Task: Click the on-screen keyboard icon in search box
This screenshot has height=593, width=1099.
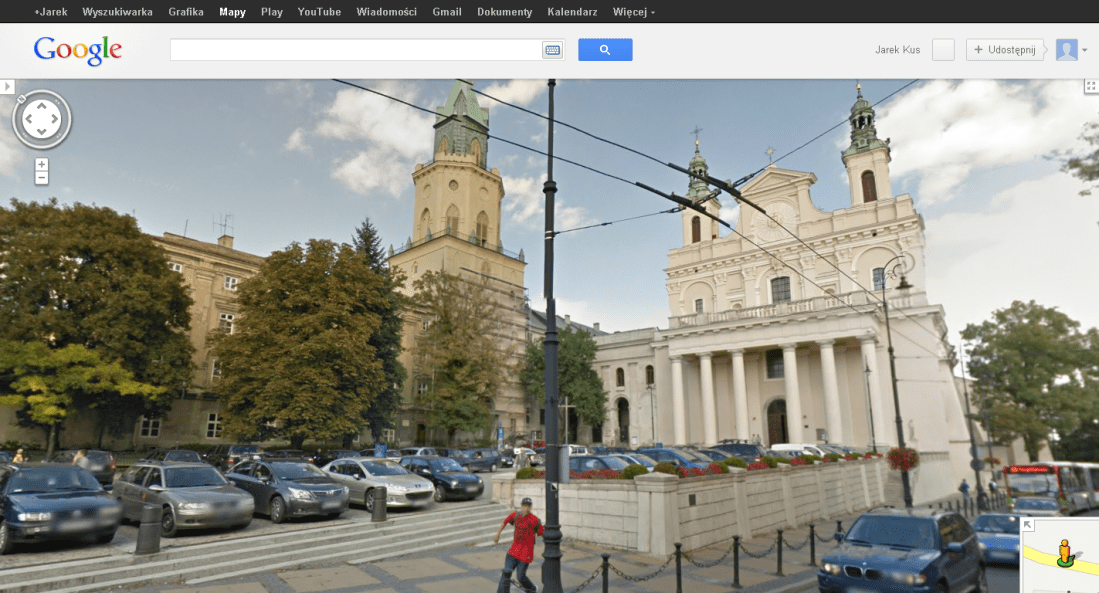Action: point(552,50)
